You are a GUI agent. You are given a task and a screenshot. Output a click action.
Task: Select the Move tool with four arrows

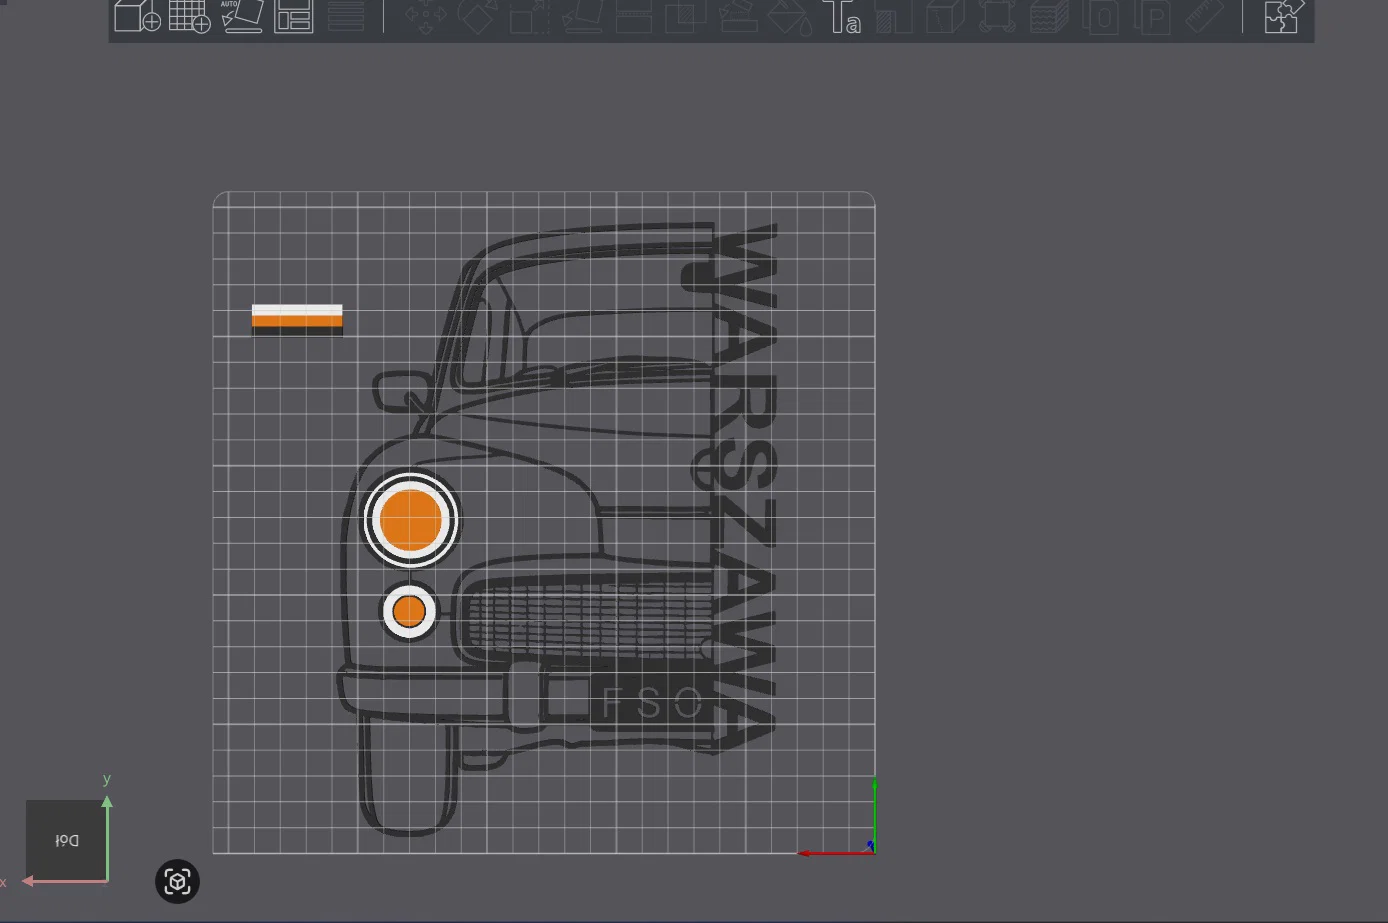coord(425,17)
